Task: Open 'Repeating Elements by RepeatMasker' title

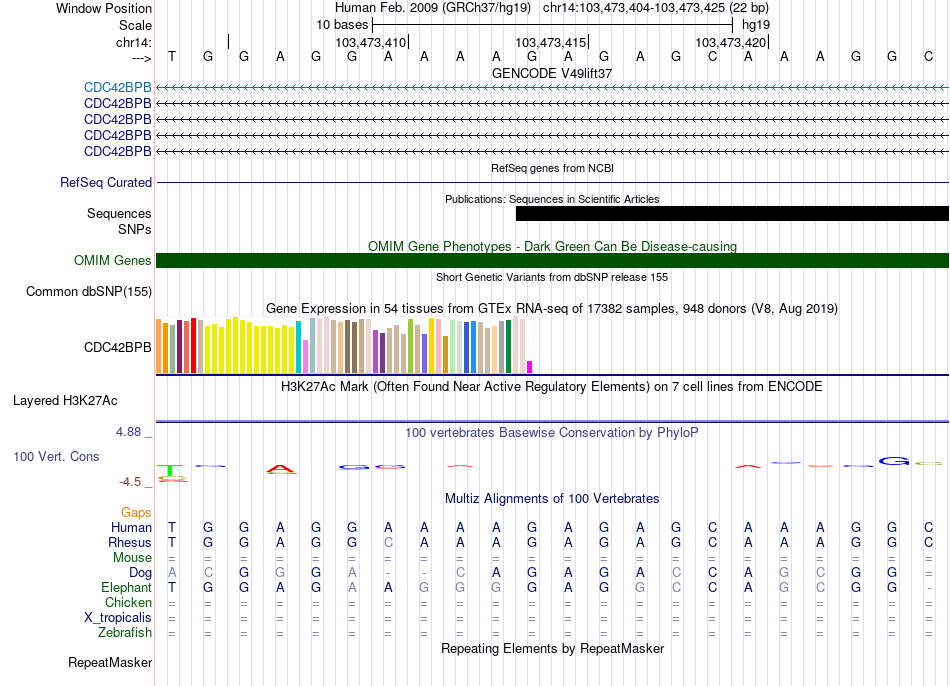Action: [x=552, y=648]
